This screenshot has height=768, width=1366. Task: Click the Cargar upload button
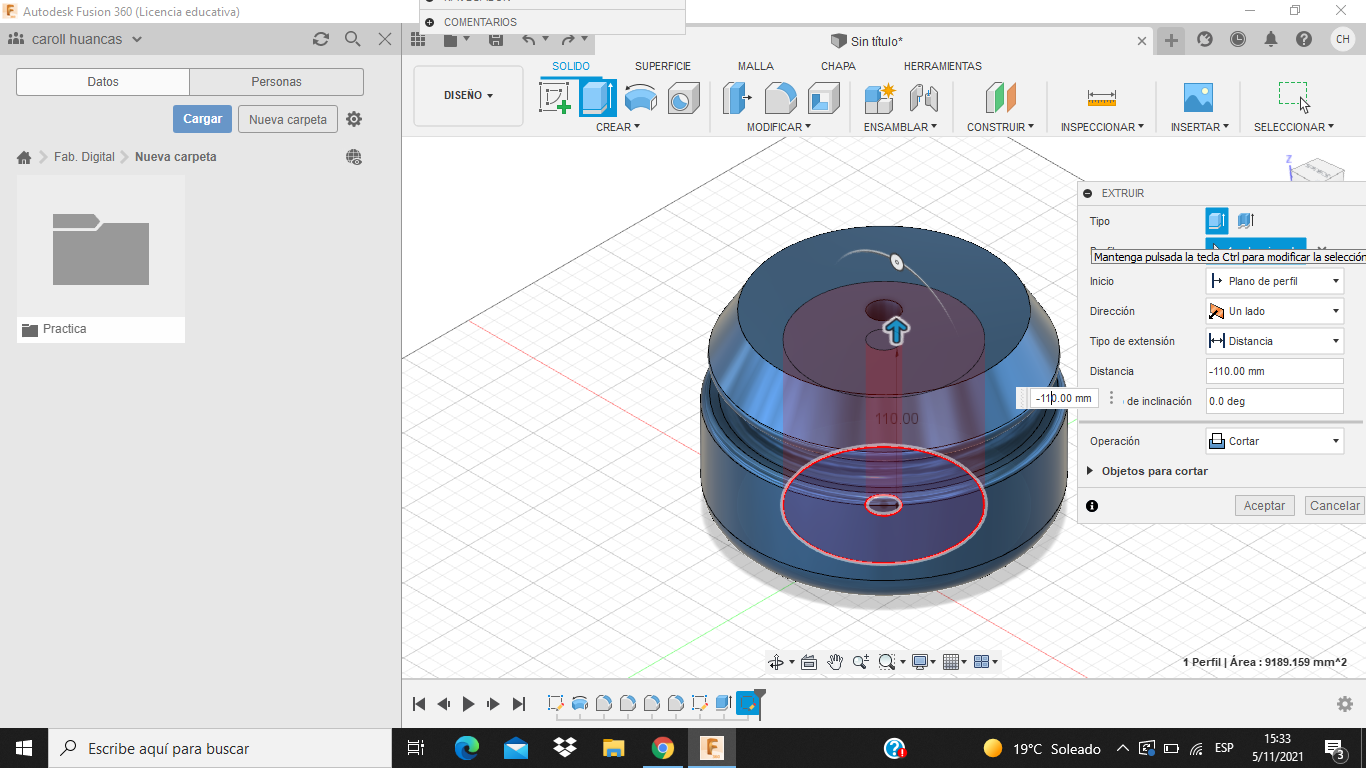coord(202,119)
